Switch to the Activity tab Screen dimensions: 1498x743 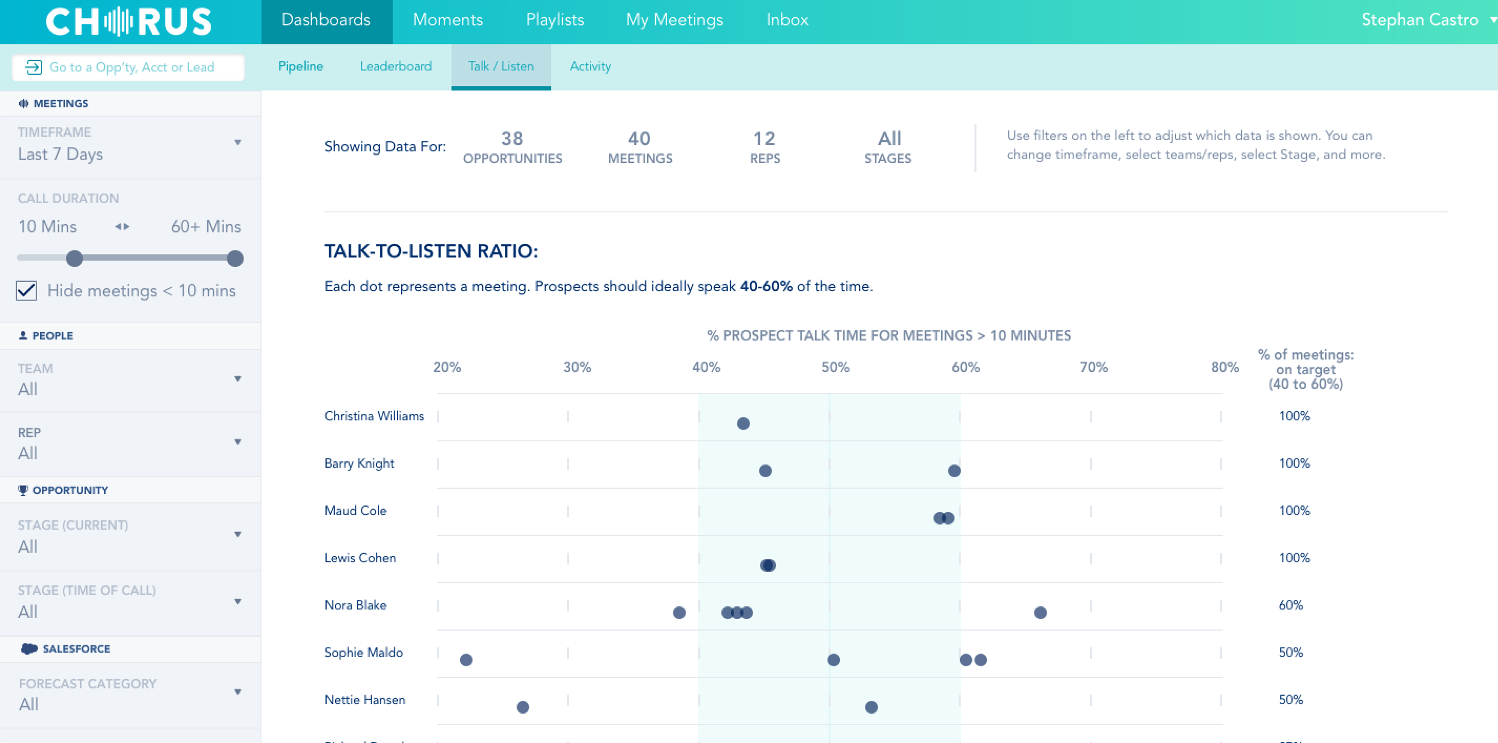point(590,66)
